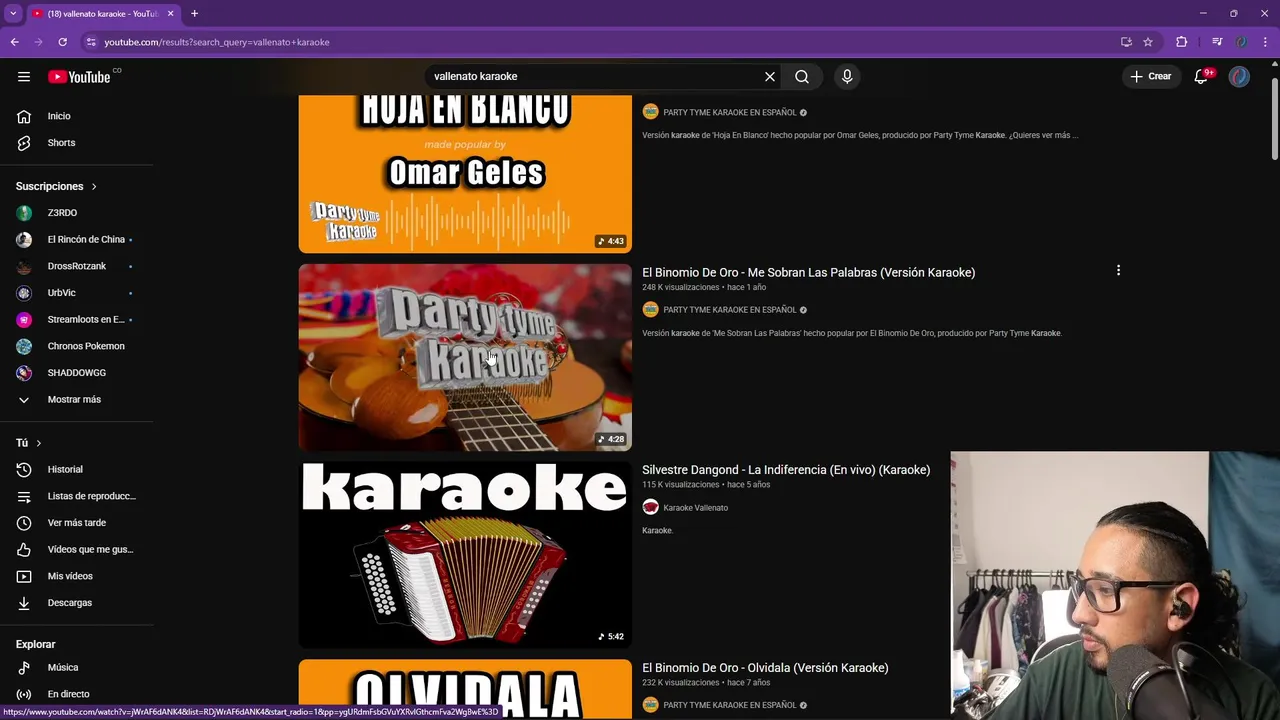Open the notifications bell

coord(1203,76)
